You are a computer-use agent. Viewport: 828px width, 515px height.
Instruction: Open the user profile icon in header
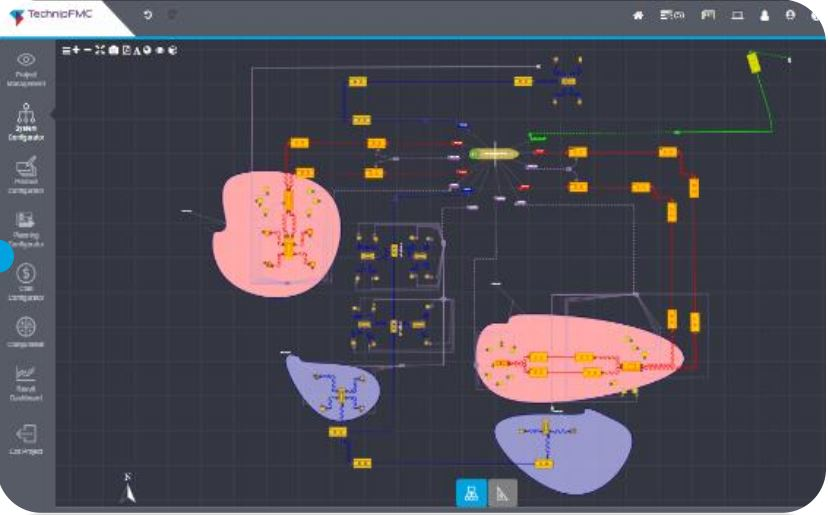[x=764, y=16]
